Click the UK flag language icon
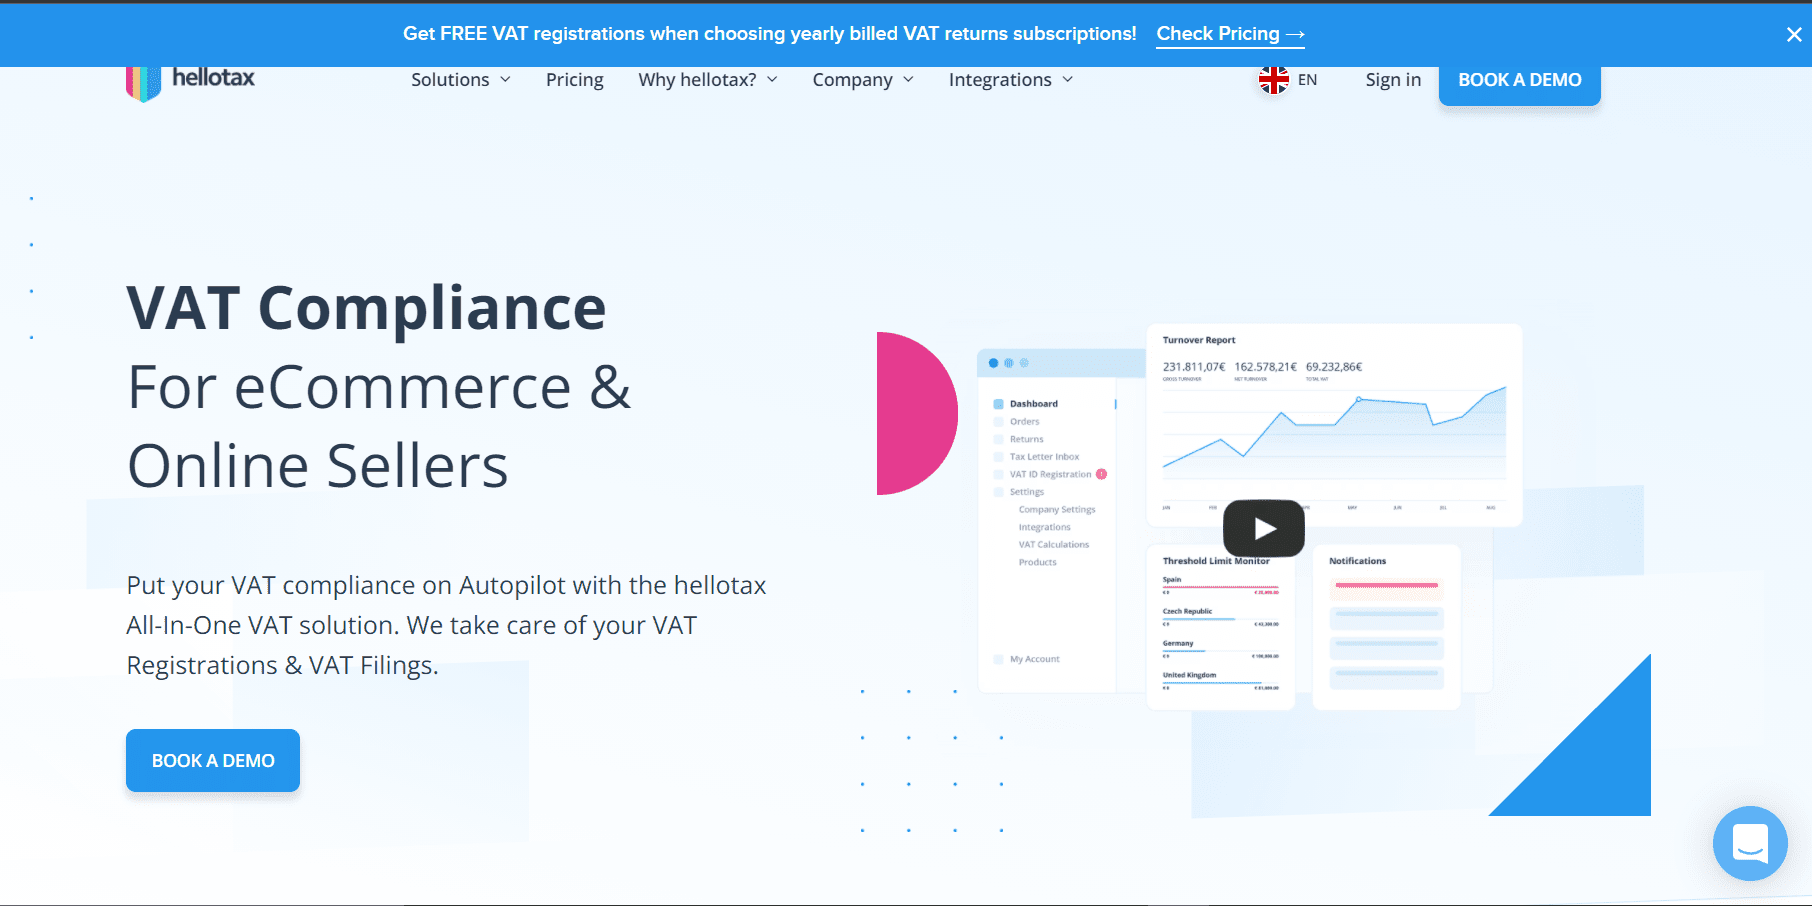 click(1274, 80)
